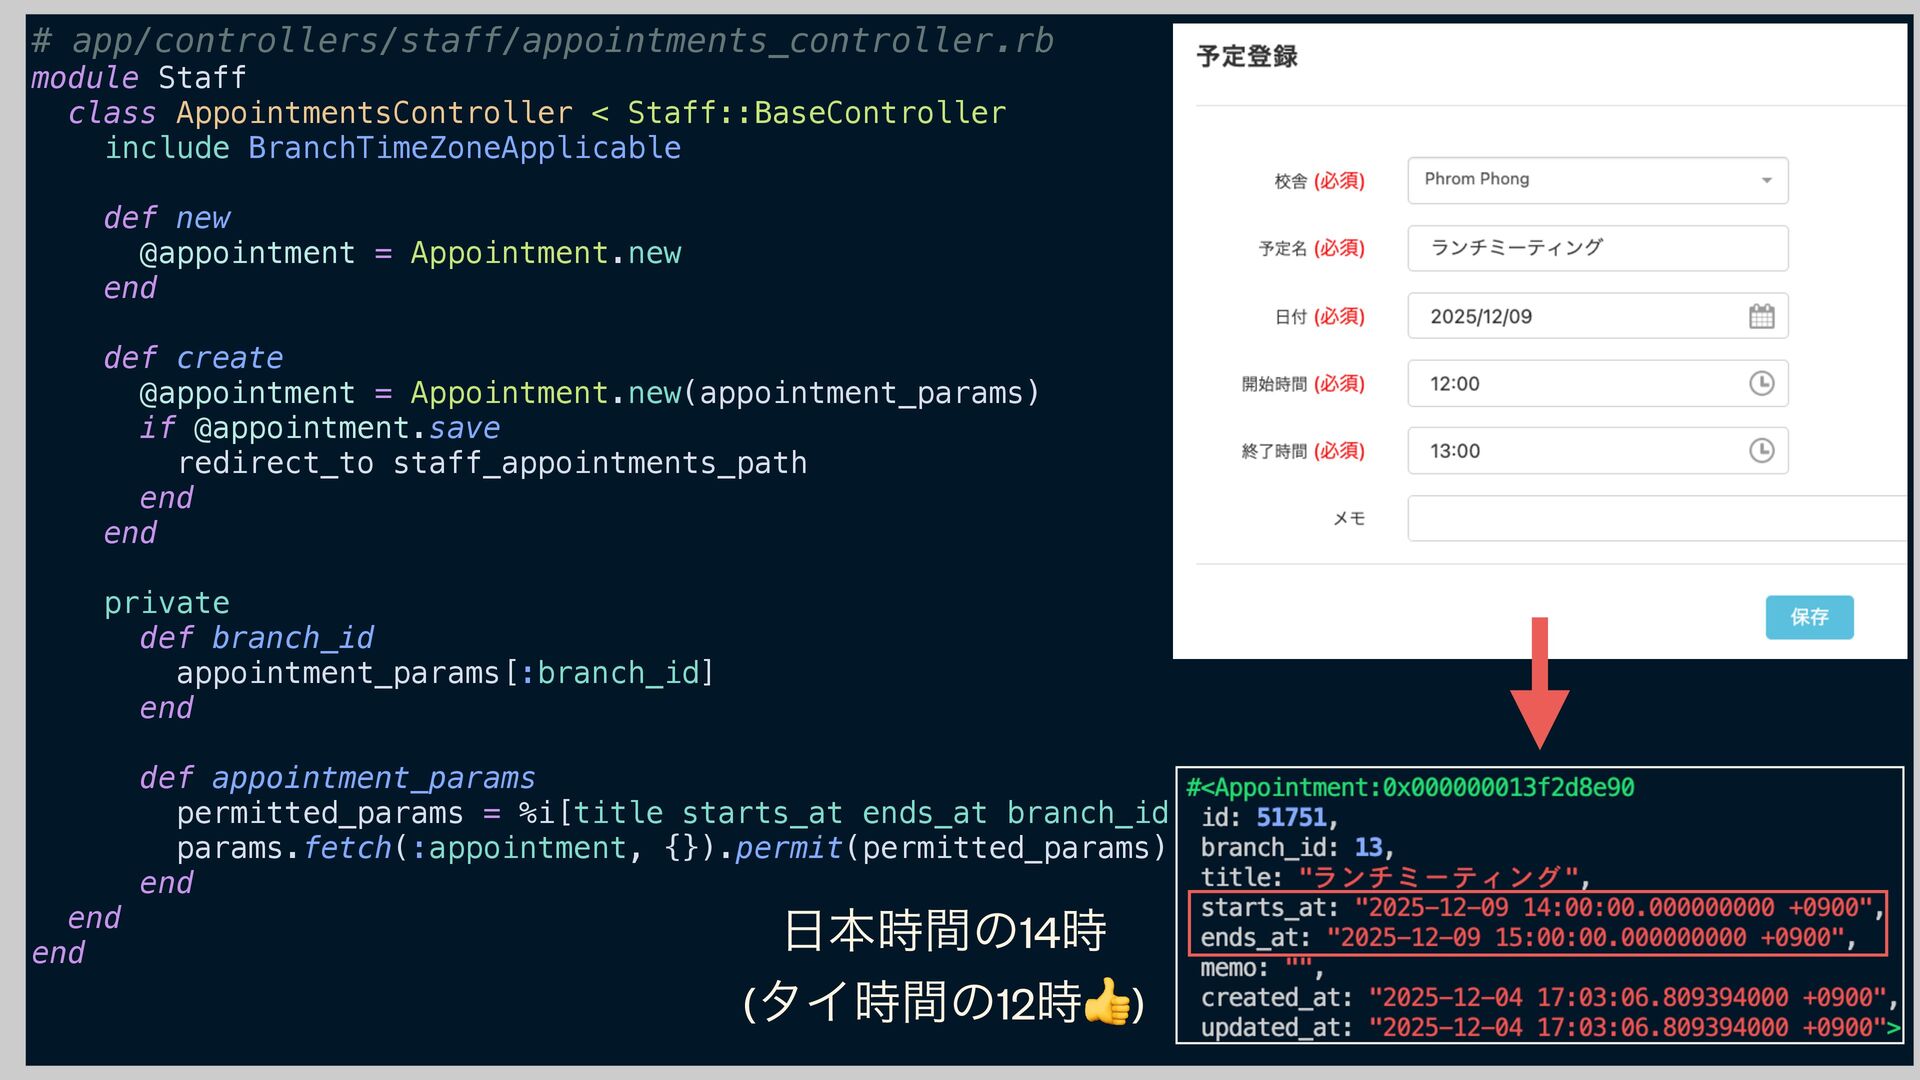This screenshot has width=1920, height=1080.
Task: Click the empty メモ memo field
Action: [1655, 518]
